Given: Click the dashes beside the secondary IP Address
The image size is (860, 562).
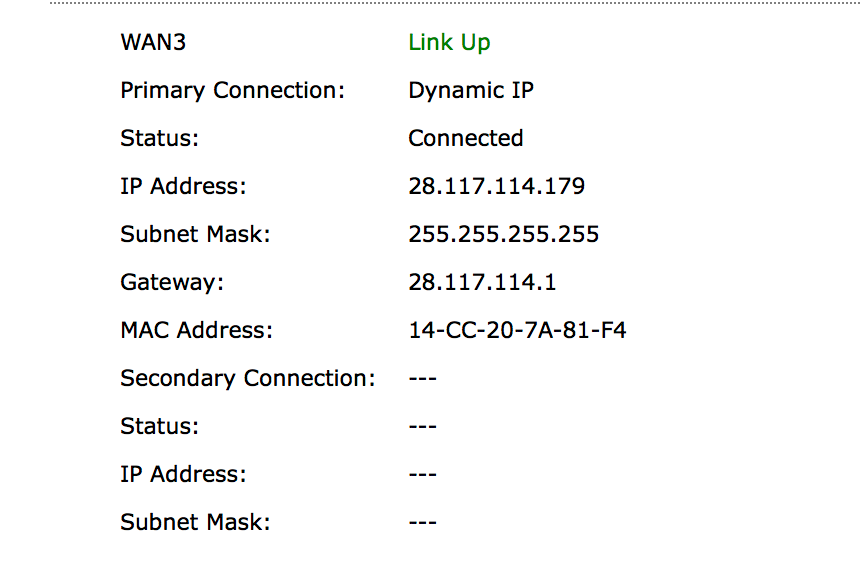Looking at the screenshot, I should coord(422,474).
